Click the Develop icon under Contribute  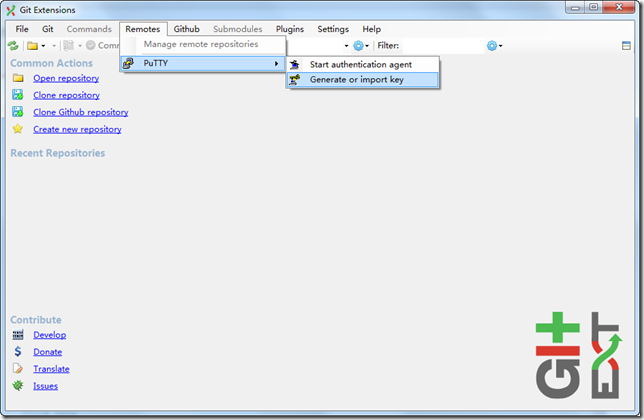[18, 335]
